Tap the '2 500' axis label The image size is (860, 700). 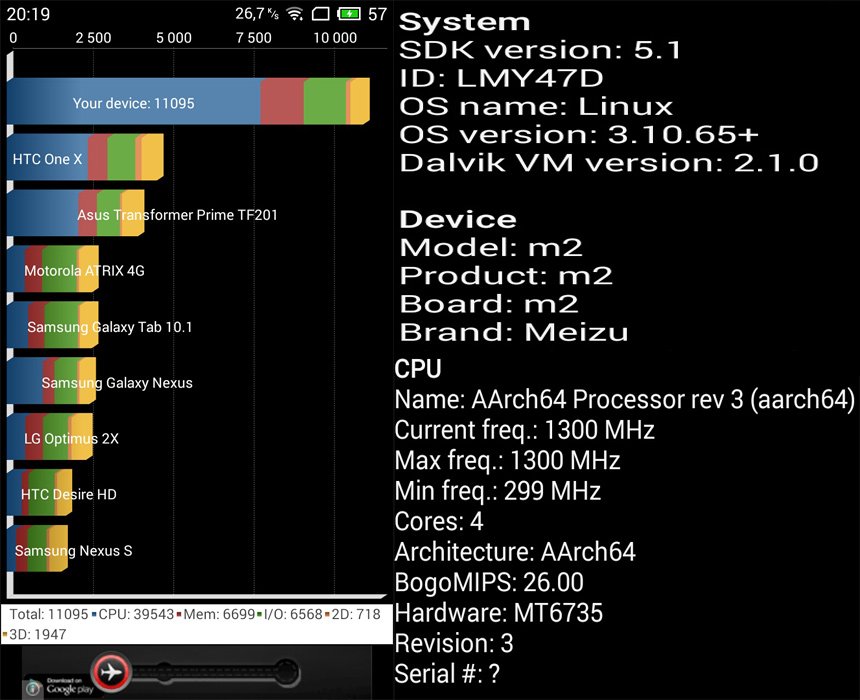93,38
